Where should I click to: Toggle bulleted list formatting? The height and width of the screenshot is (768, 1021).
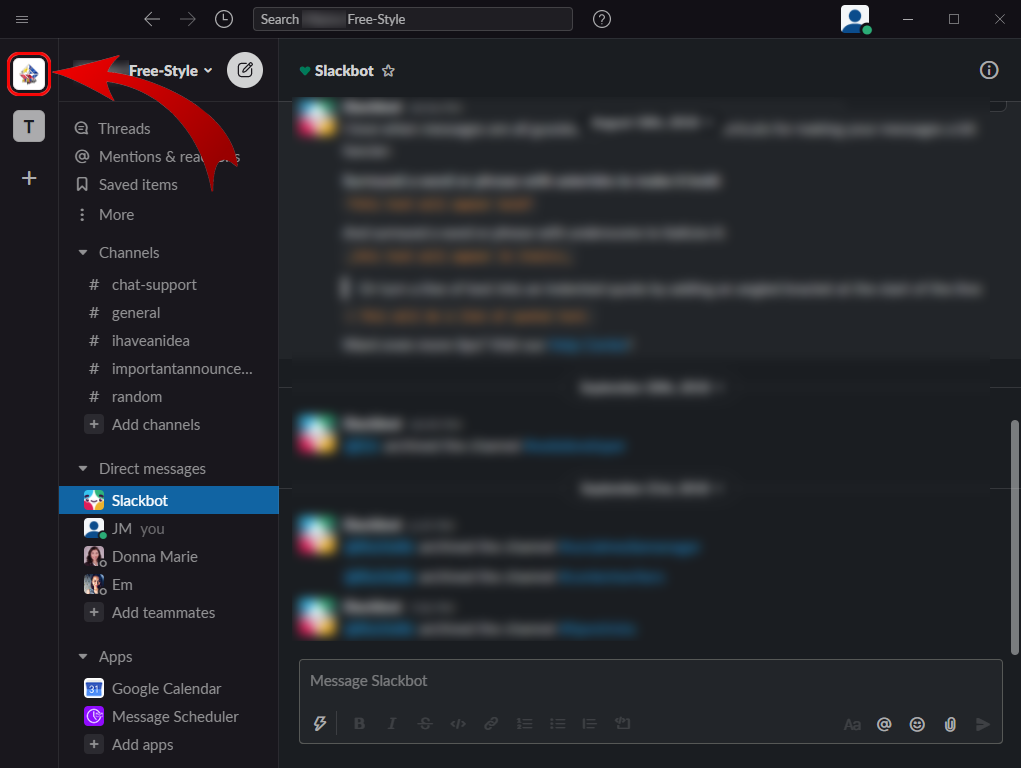click(x=557, y=724)
